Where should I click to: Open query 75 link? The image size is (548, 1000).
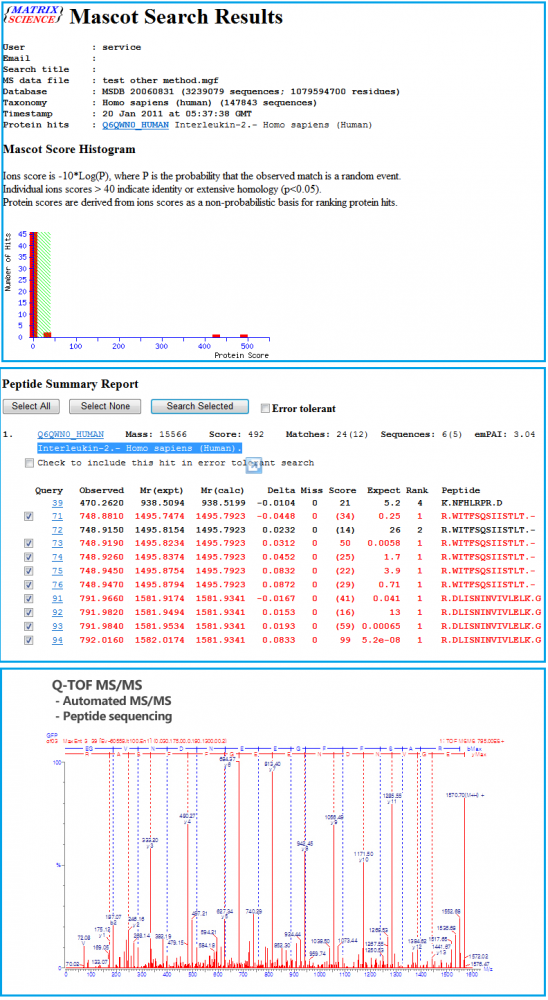tap(57, 570)
